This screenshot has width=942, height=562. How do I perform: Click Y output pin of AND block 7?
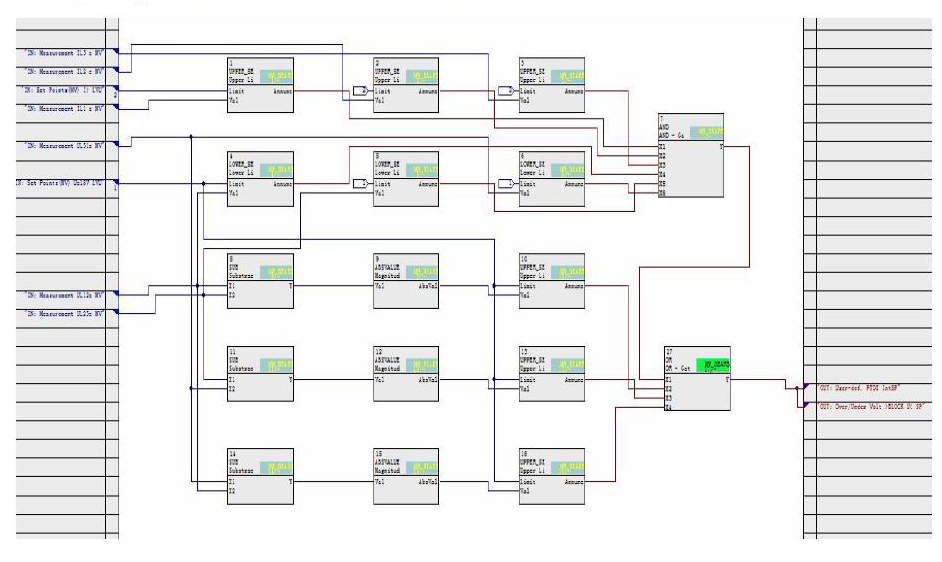721,147
